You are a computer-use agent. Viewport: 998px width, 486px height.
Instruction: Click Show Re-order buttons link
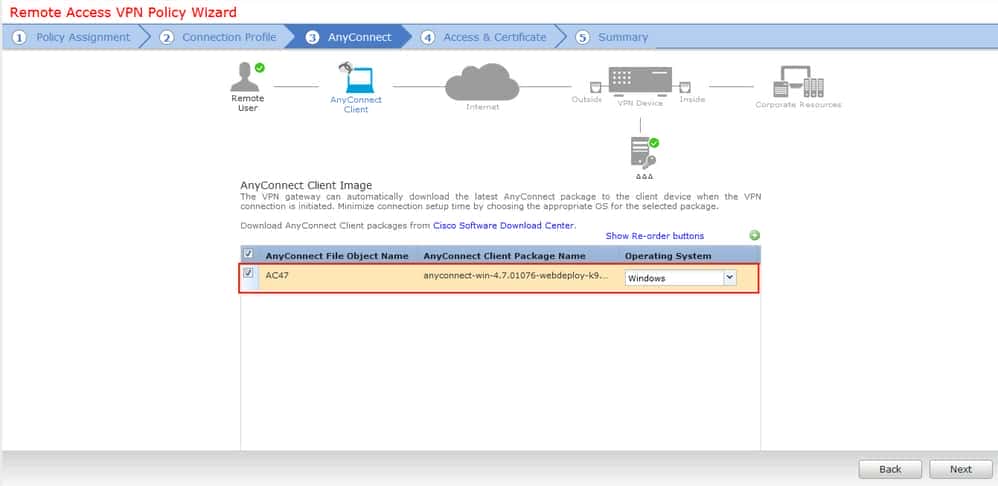[x=654, y=235]
